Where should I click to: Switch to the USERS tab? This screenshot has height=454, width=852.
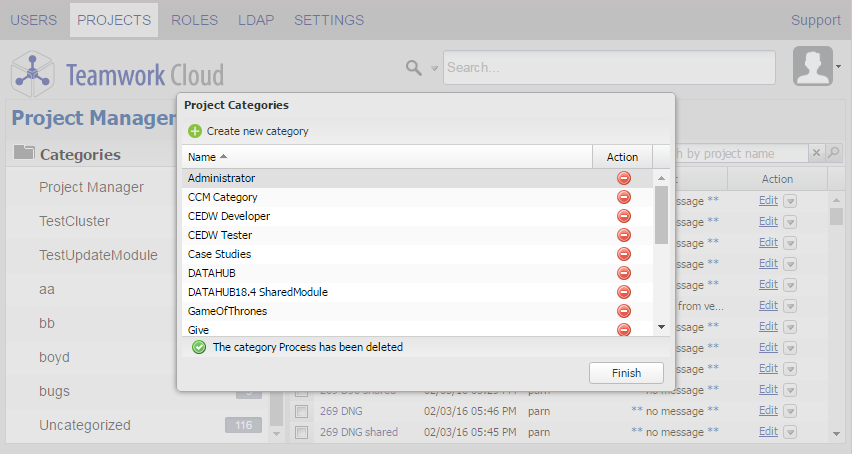click(34, 20)
